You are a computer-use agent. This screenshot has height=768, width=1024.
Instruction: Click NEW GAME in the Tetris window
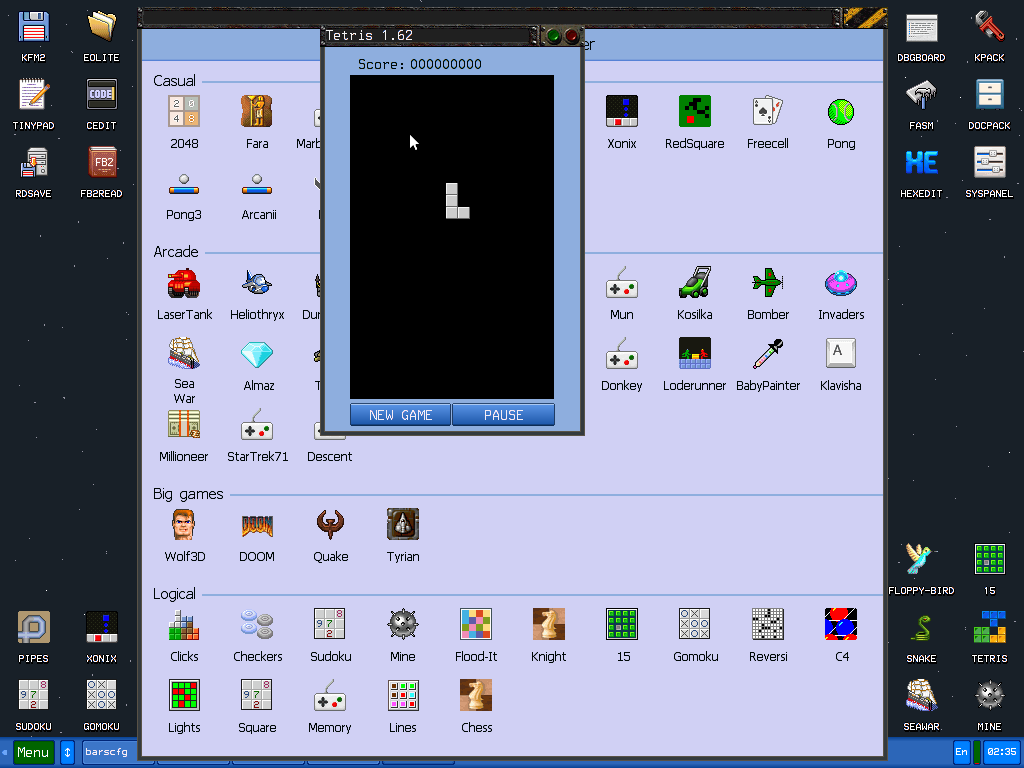click(400, 414)
